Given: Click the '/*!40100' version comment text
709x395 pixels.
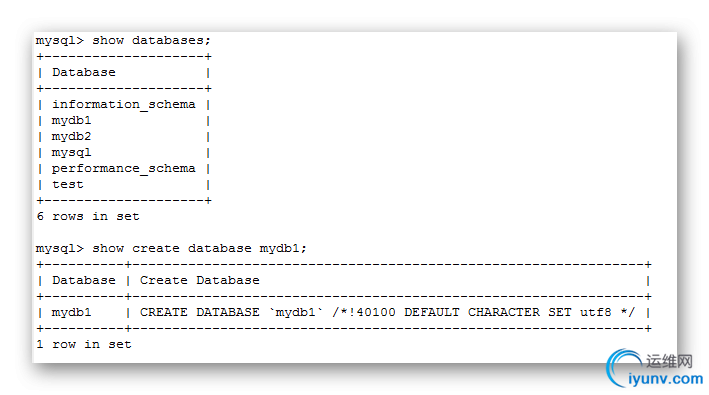Looking at the screenshot, I should (364, 312).
